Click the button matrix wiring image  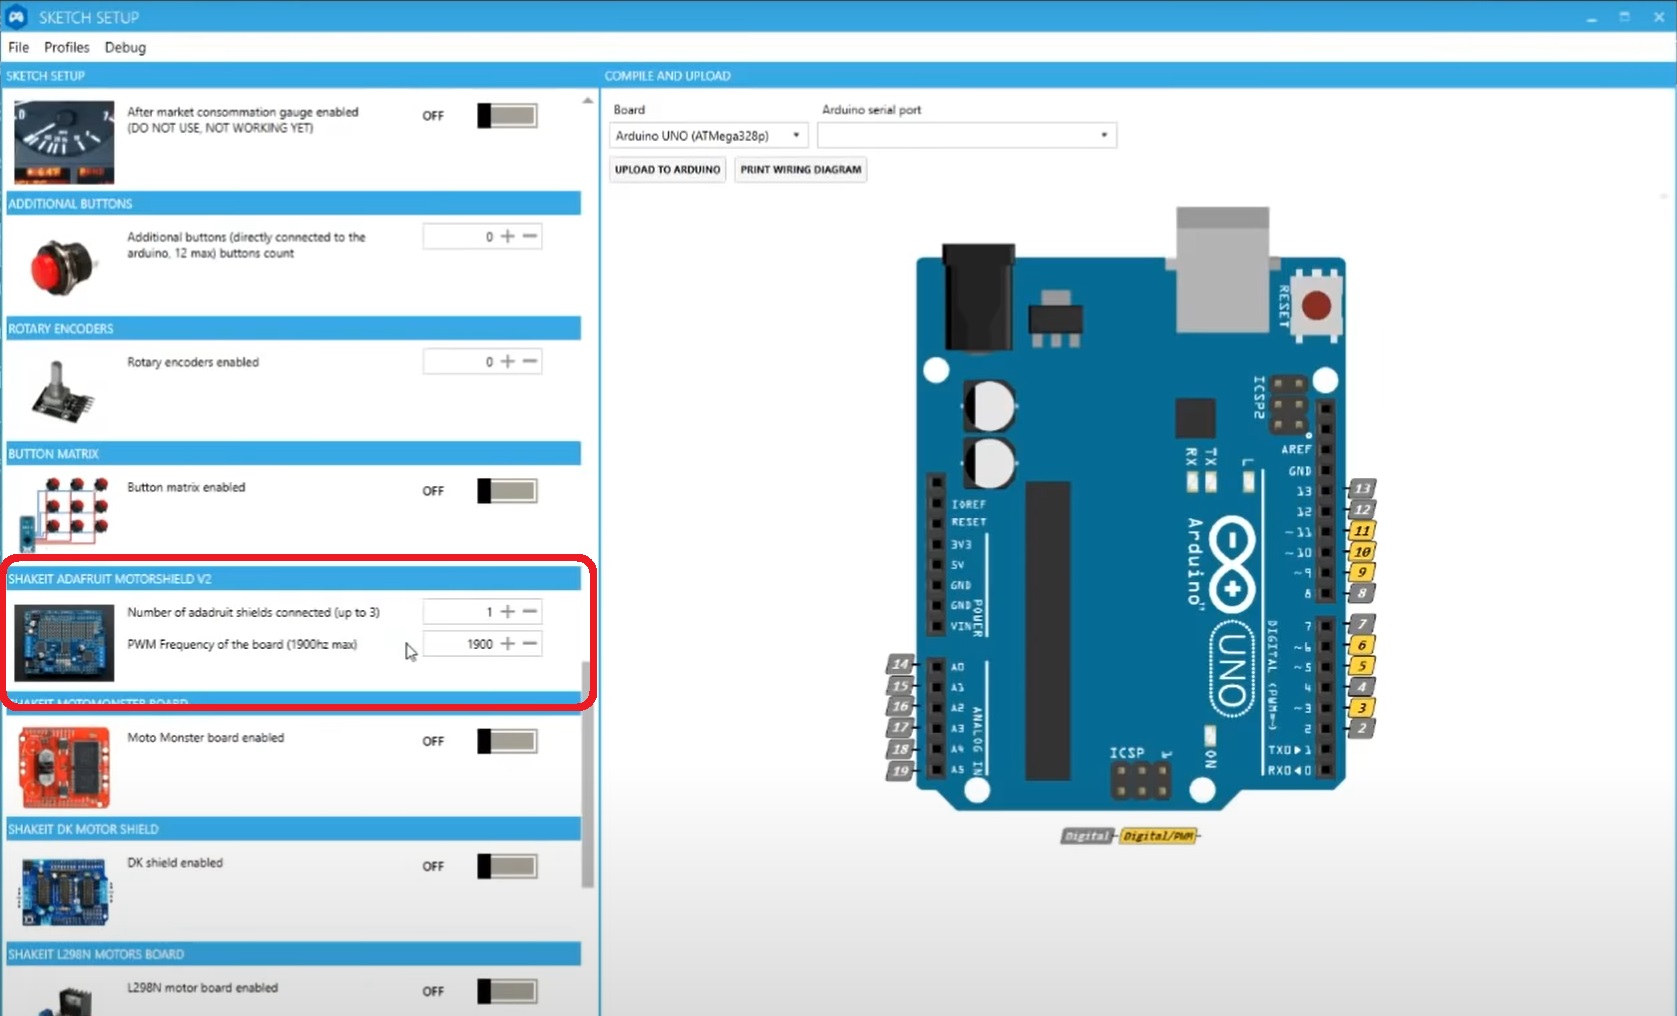click(x=64, y=513)
